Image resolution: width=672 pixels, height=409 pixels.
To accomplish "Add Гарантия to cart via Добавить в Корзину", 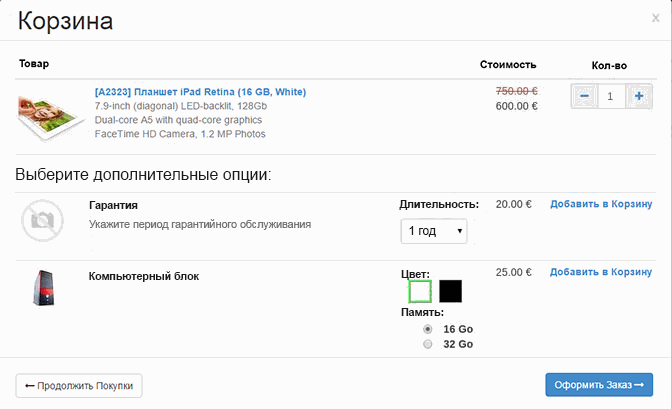I will (x=601, y=204).
